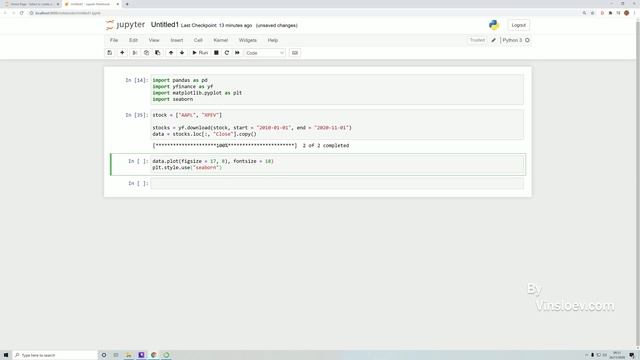The width and height of the screenshot is (640, 360).
Task: Cut selected cells with scissors icon
Action: 135,53
